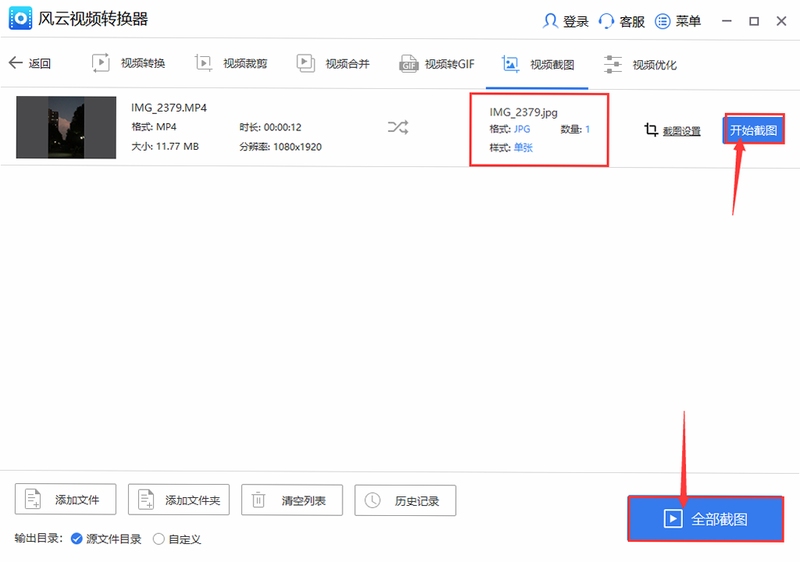Open 客服 headset support icon
This screenshot has width=800, height=562.
(x=606, y=21)
